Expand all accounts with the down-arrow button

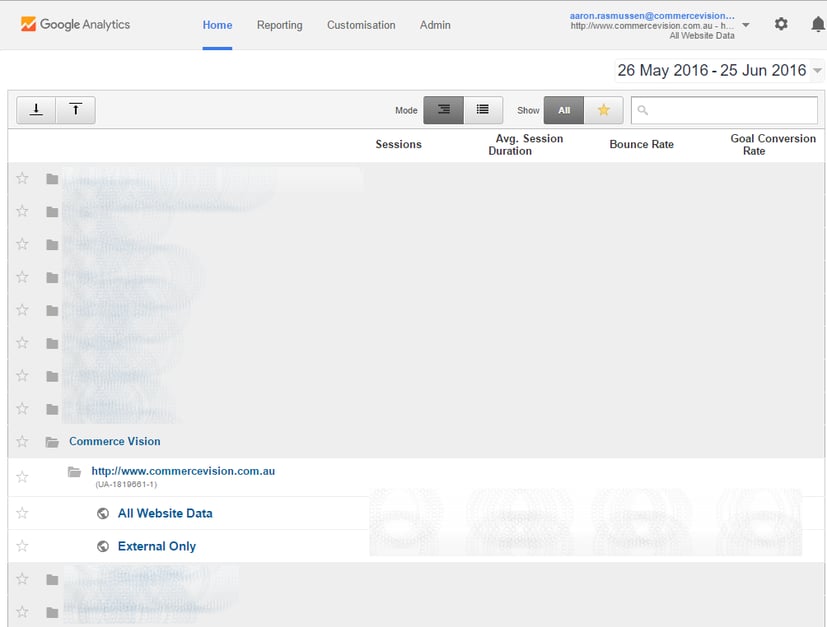(36, 110)
